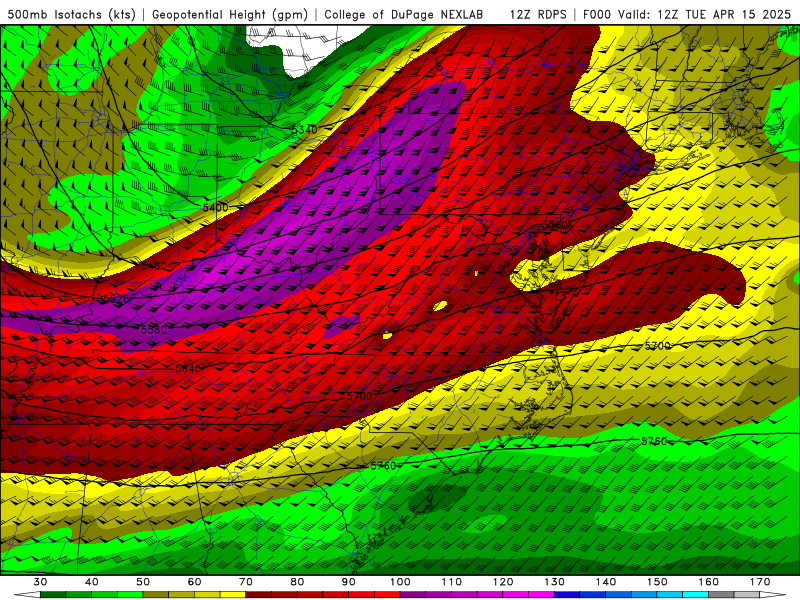Image resolution: width=800 pixels, height=600 pixels.
Task: Click the bright red swatch just below 100
Action: tap(387, 595)
